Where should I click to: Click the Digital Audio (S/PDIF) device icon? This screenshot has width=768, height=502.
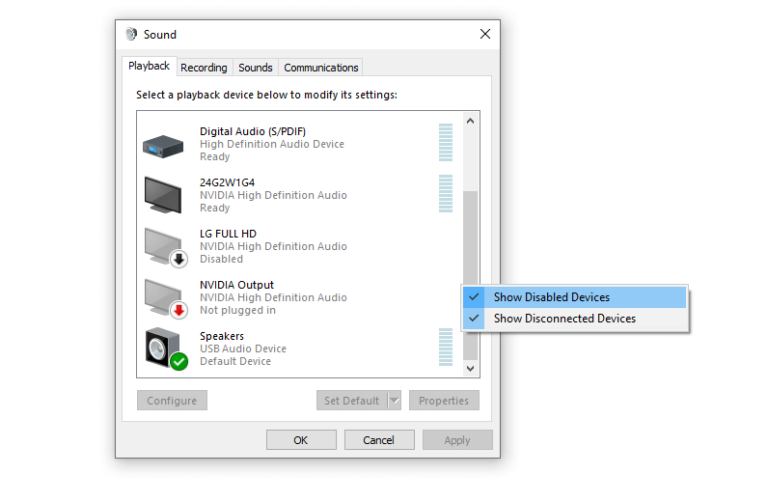tap(163, 146)
